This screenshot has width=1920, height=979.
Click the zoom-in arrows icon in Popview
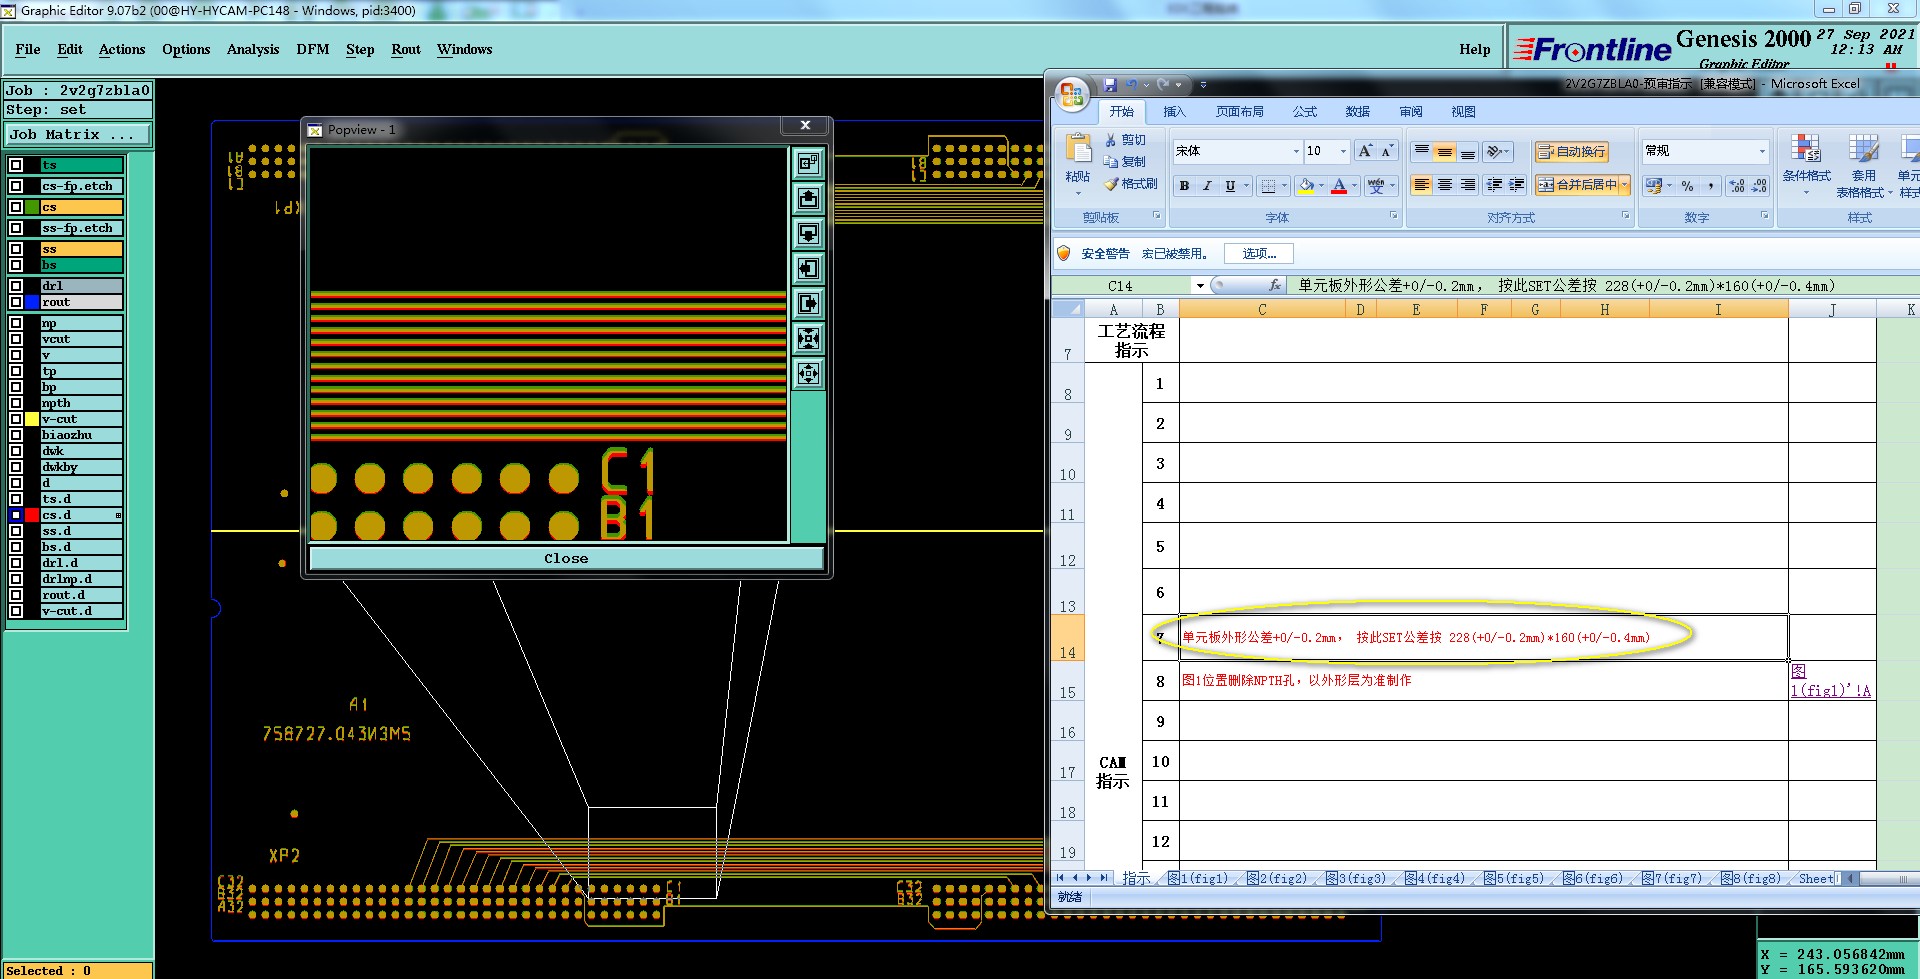click(x=808, y=339)
